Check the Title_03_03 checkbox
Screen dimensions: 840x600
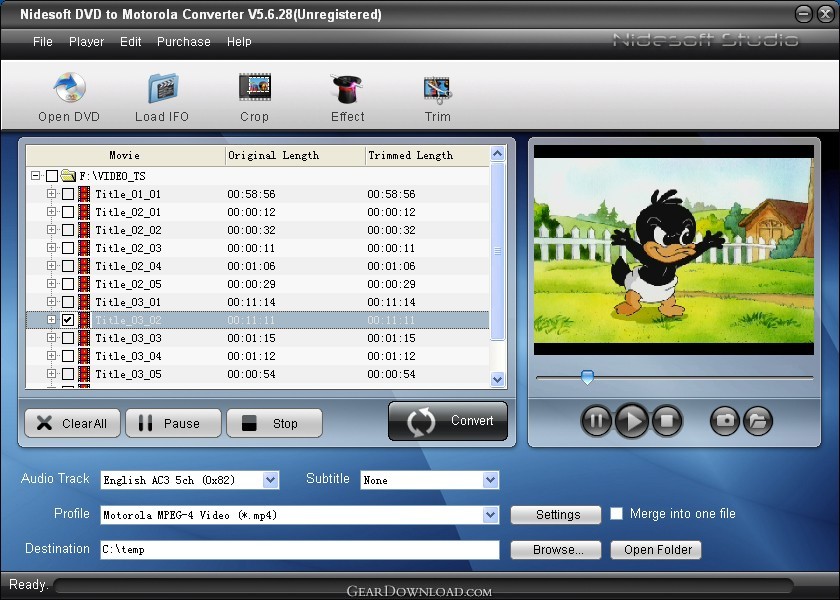[x=68, y=338]
